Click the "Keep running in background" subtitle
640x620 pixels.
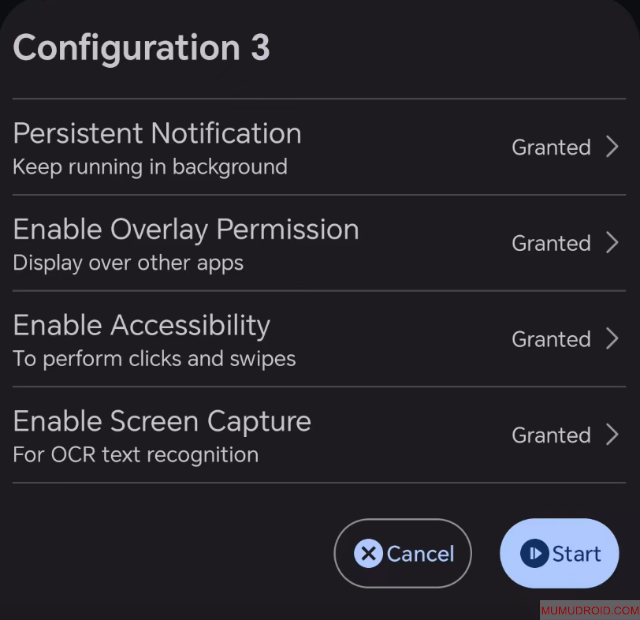(150, 166)
